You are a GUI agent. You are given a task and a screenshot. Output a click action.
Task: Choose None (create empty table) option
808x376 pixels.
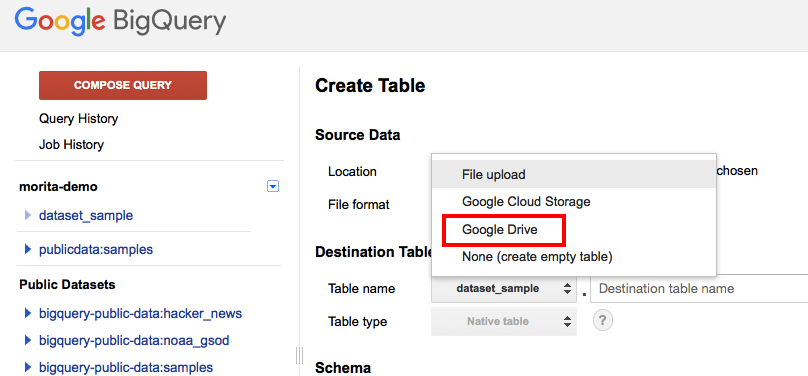click(574, 257)
